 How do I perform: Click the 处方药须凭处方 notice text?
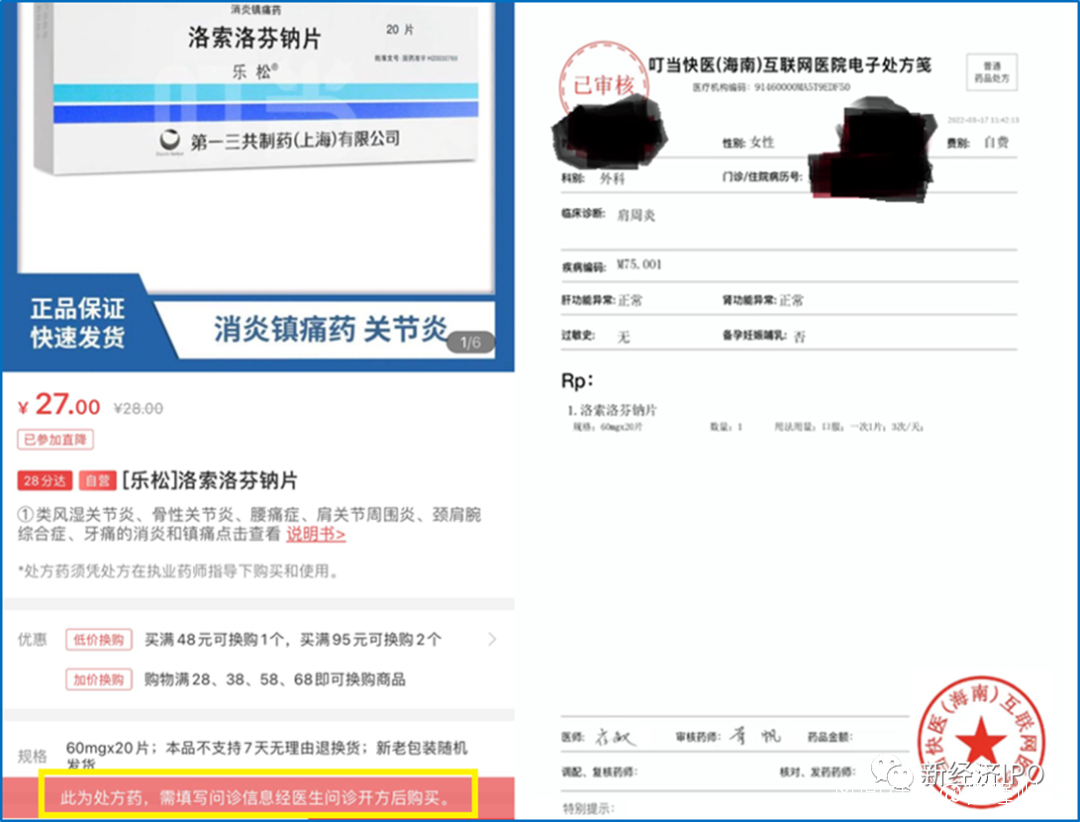coord(178,571)
